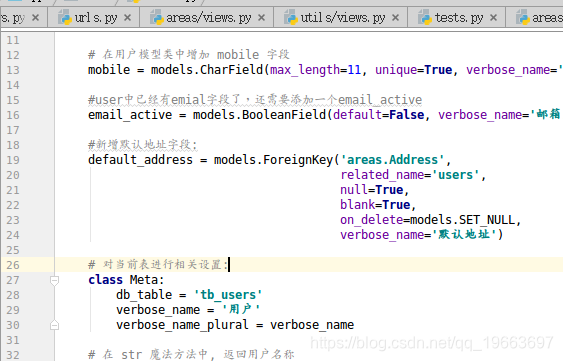Place cursor on 'mobile' variable at line 13
Viewport: 563px width, 361px height.
click(109, 70)
